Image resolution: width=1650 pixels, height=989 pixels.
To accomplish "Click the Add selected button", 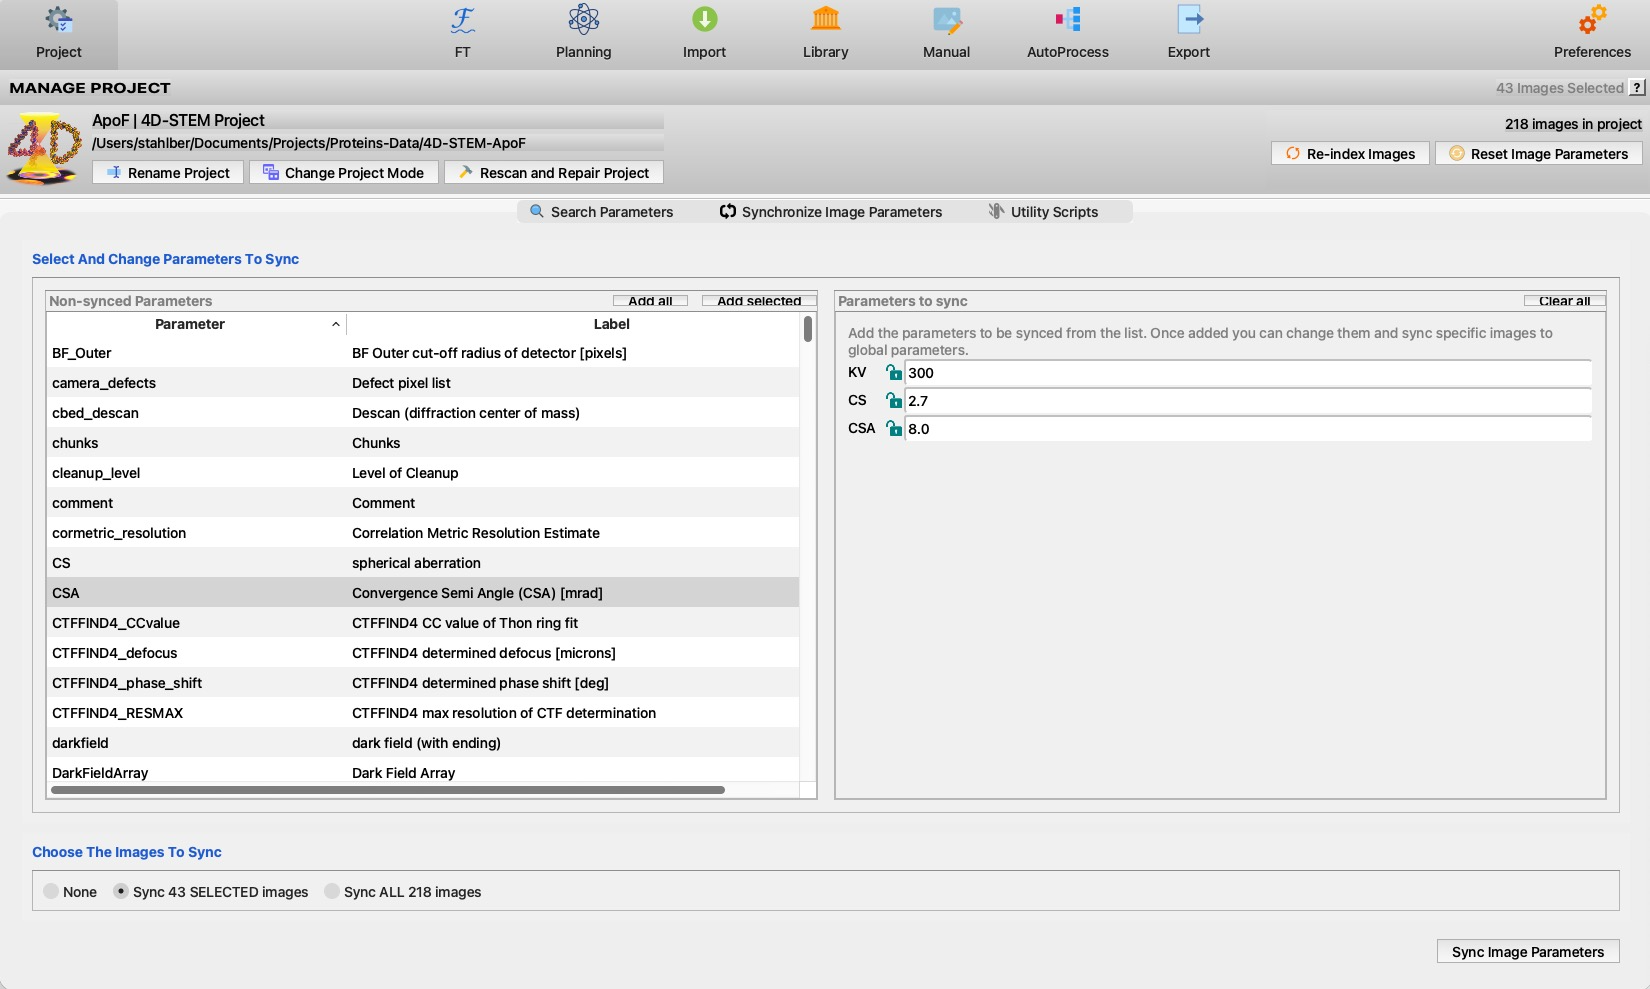I will click(759, 301).
